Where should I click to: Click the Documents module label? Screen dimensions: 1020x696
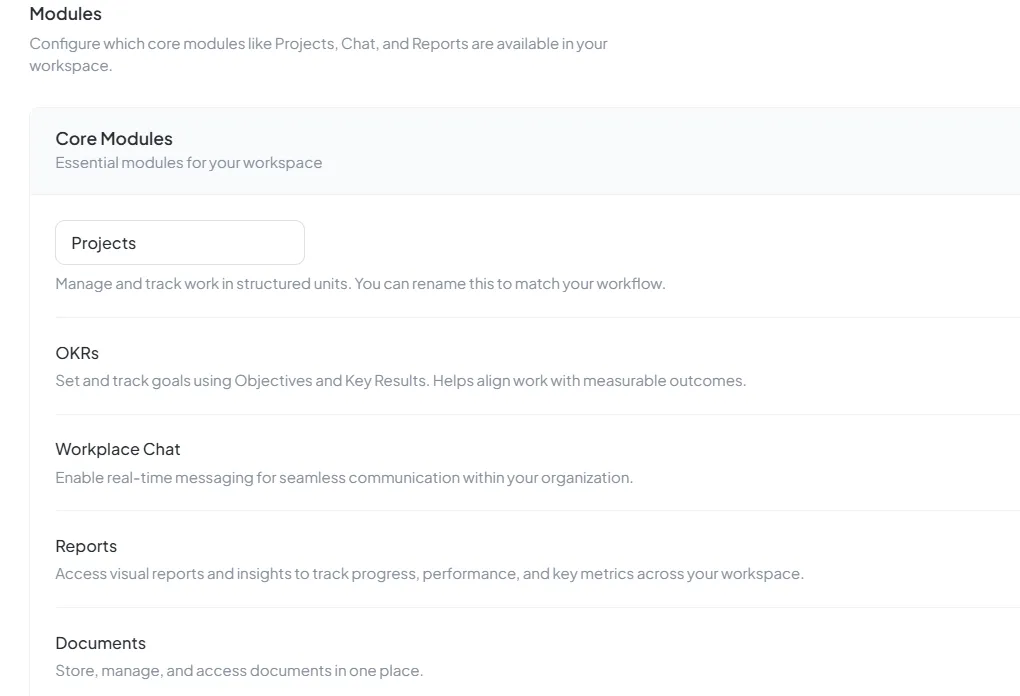[100, 642]
